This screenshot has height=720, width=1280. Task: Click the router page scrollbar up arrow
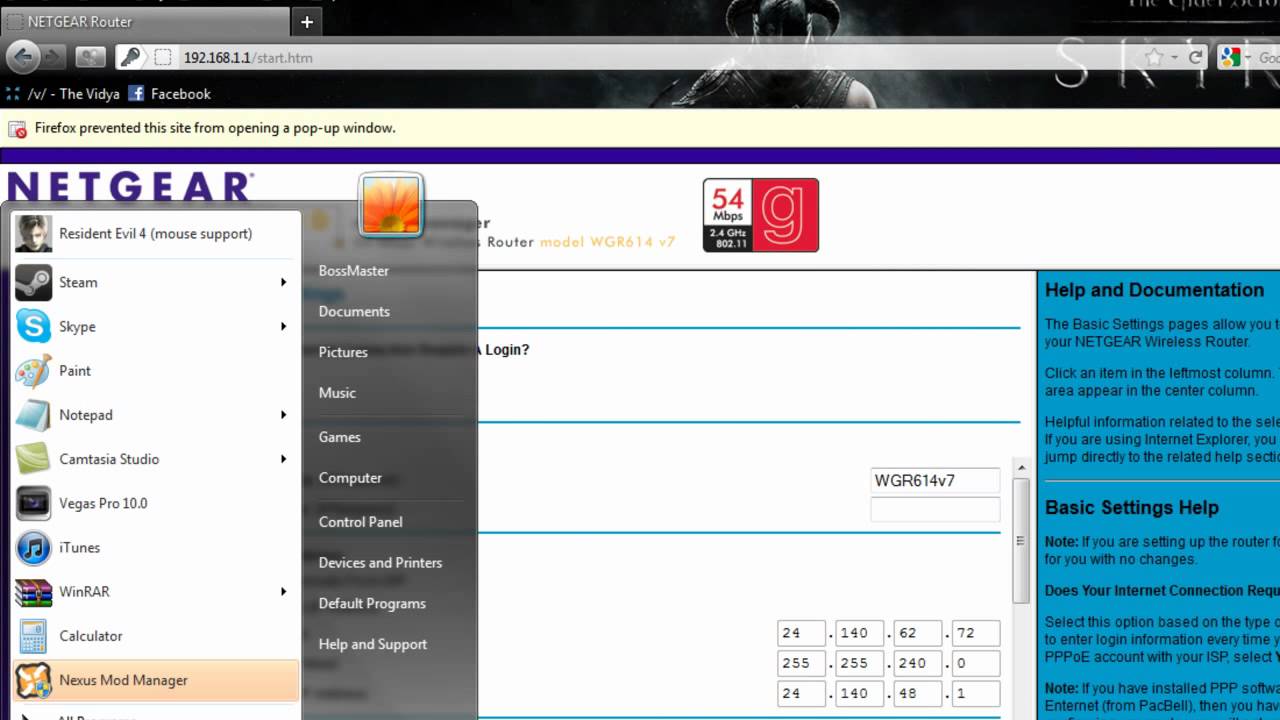tap(1020, 467)
